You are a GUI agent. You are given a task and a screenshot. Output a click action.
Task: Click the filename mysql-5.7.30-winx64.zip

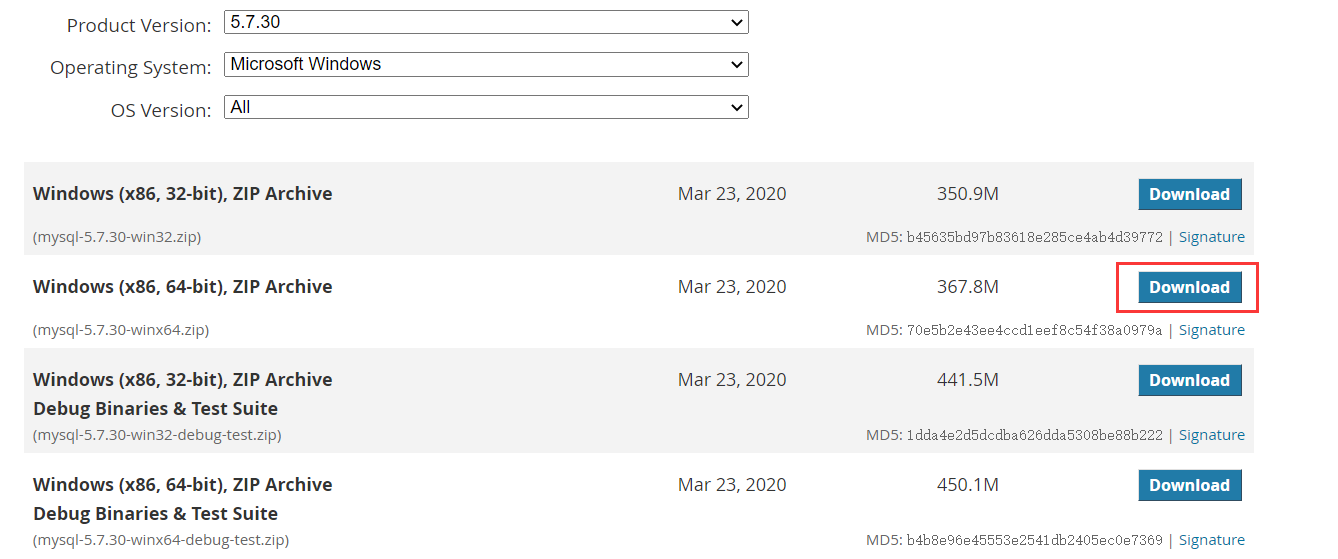tap(121, 330)
